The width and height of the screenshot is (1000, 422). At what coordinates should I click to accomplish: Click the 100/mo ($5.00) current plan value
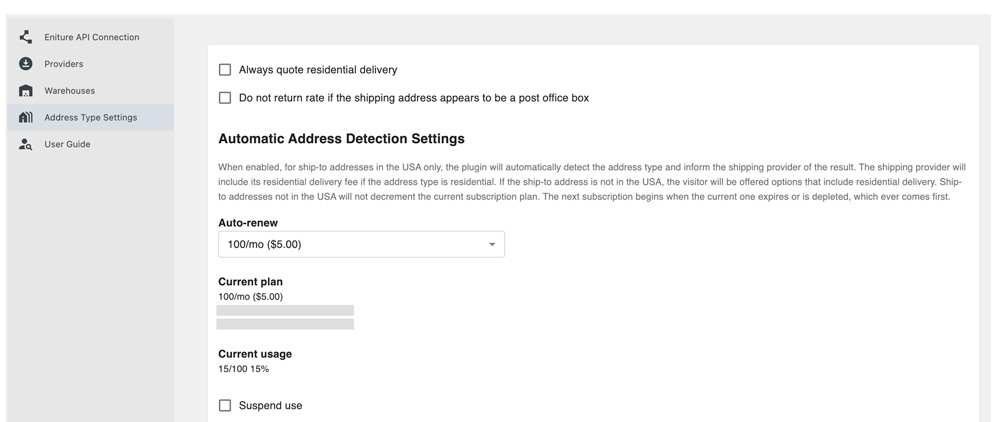tap(251, 296)
